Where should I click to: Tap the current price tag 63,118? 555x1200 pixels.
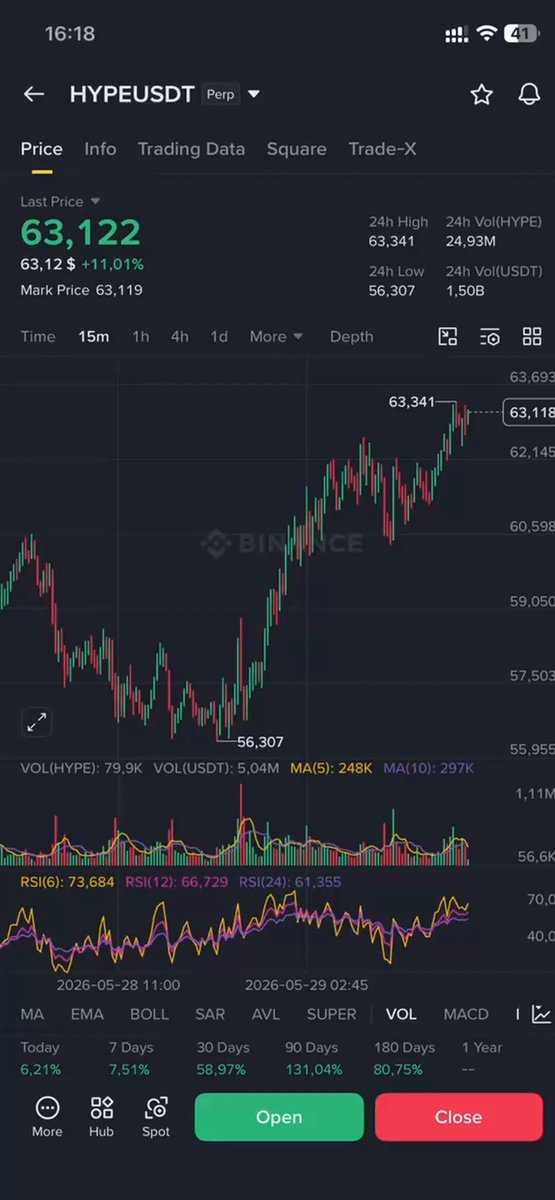(x=529, y=412)
